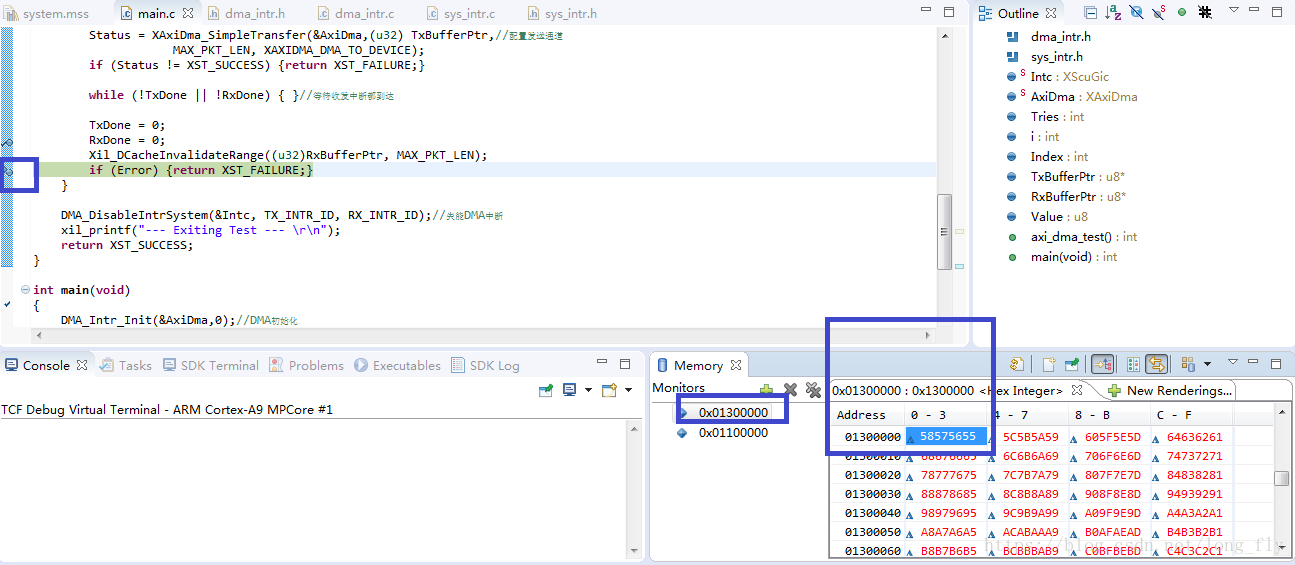Screen dimensions: 1295x565
Task: Select Tries : int in Outline
Action: pyautogui.click(x=1057, y=117)
